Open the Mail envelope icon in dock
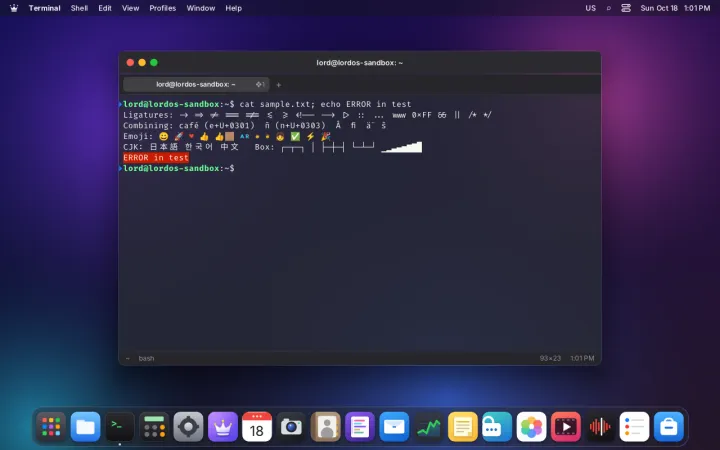This screenshot has width=720, height=450. [394, 427]
